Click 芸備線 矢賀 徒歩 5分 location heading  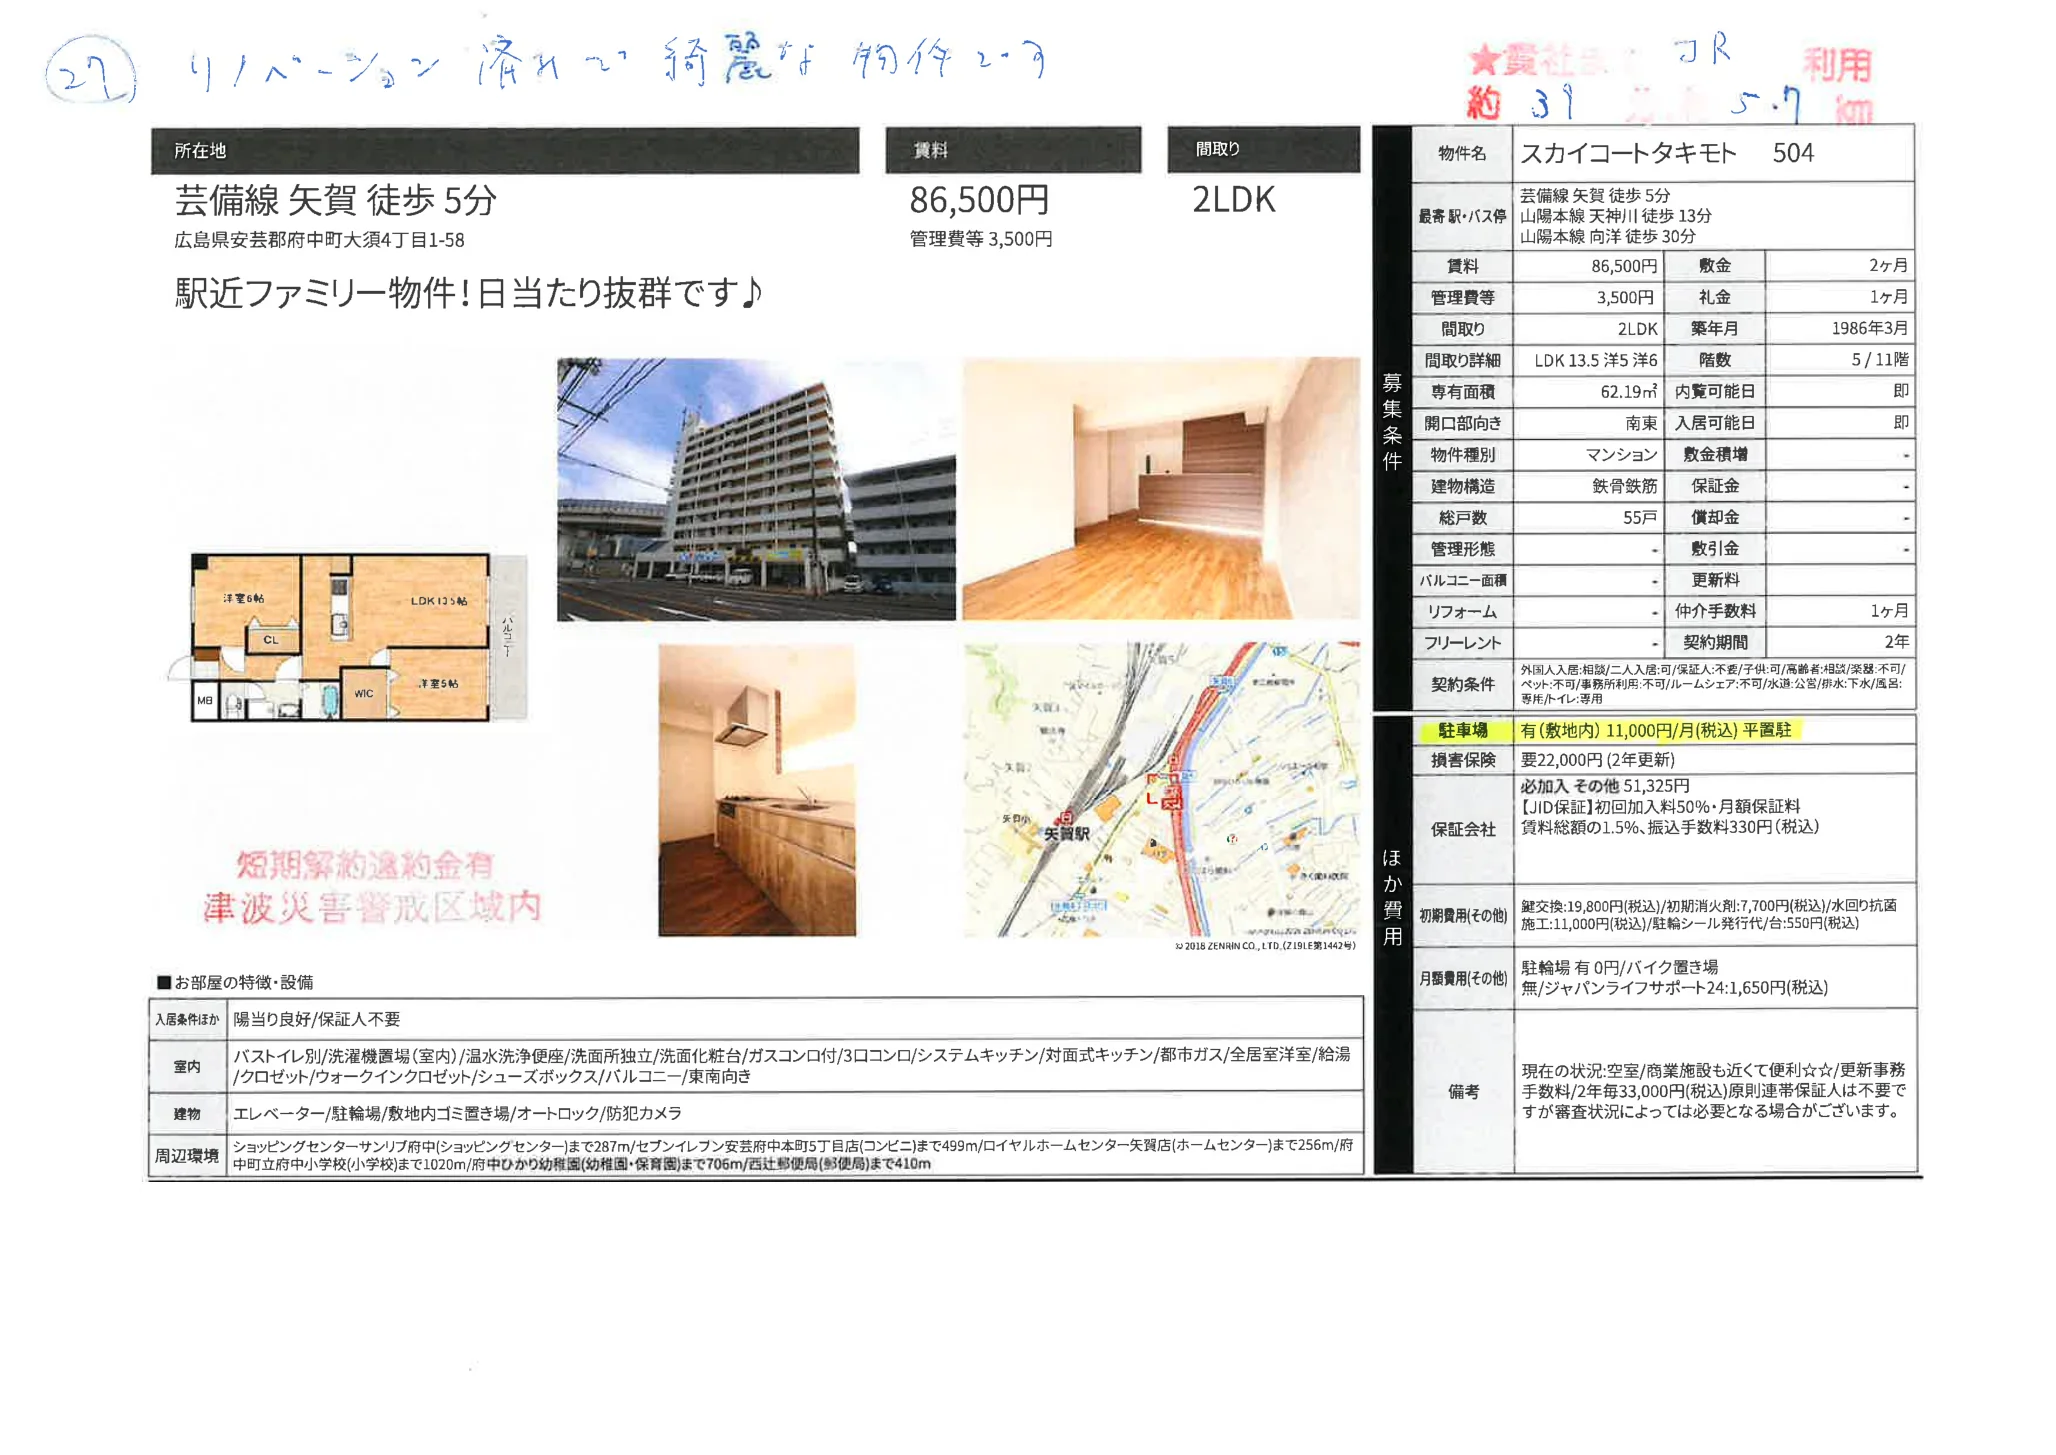[x=335, y=201]
